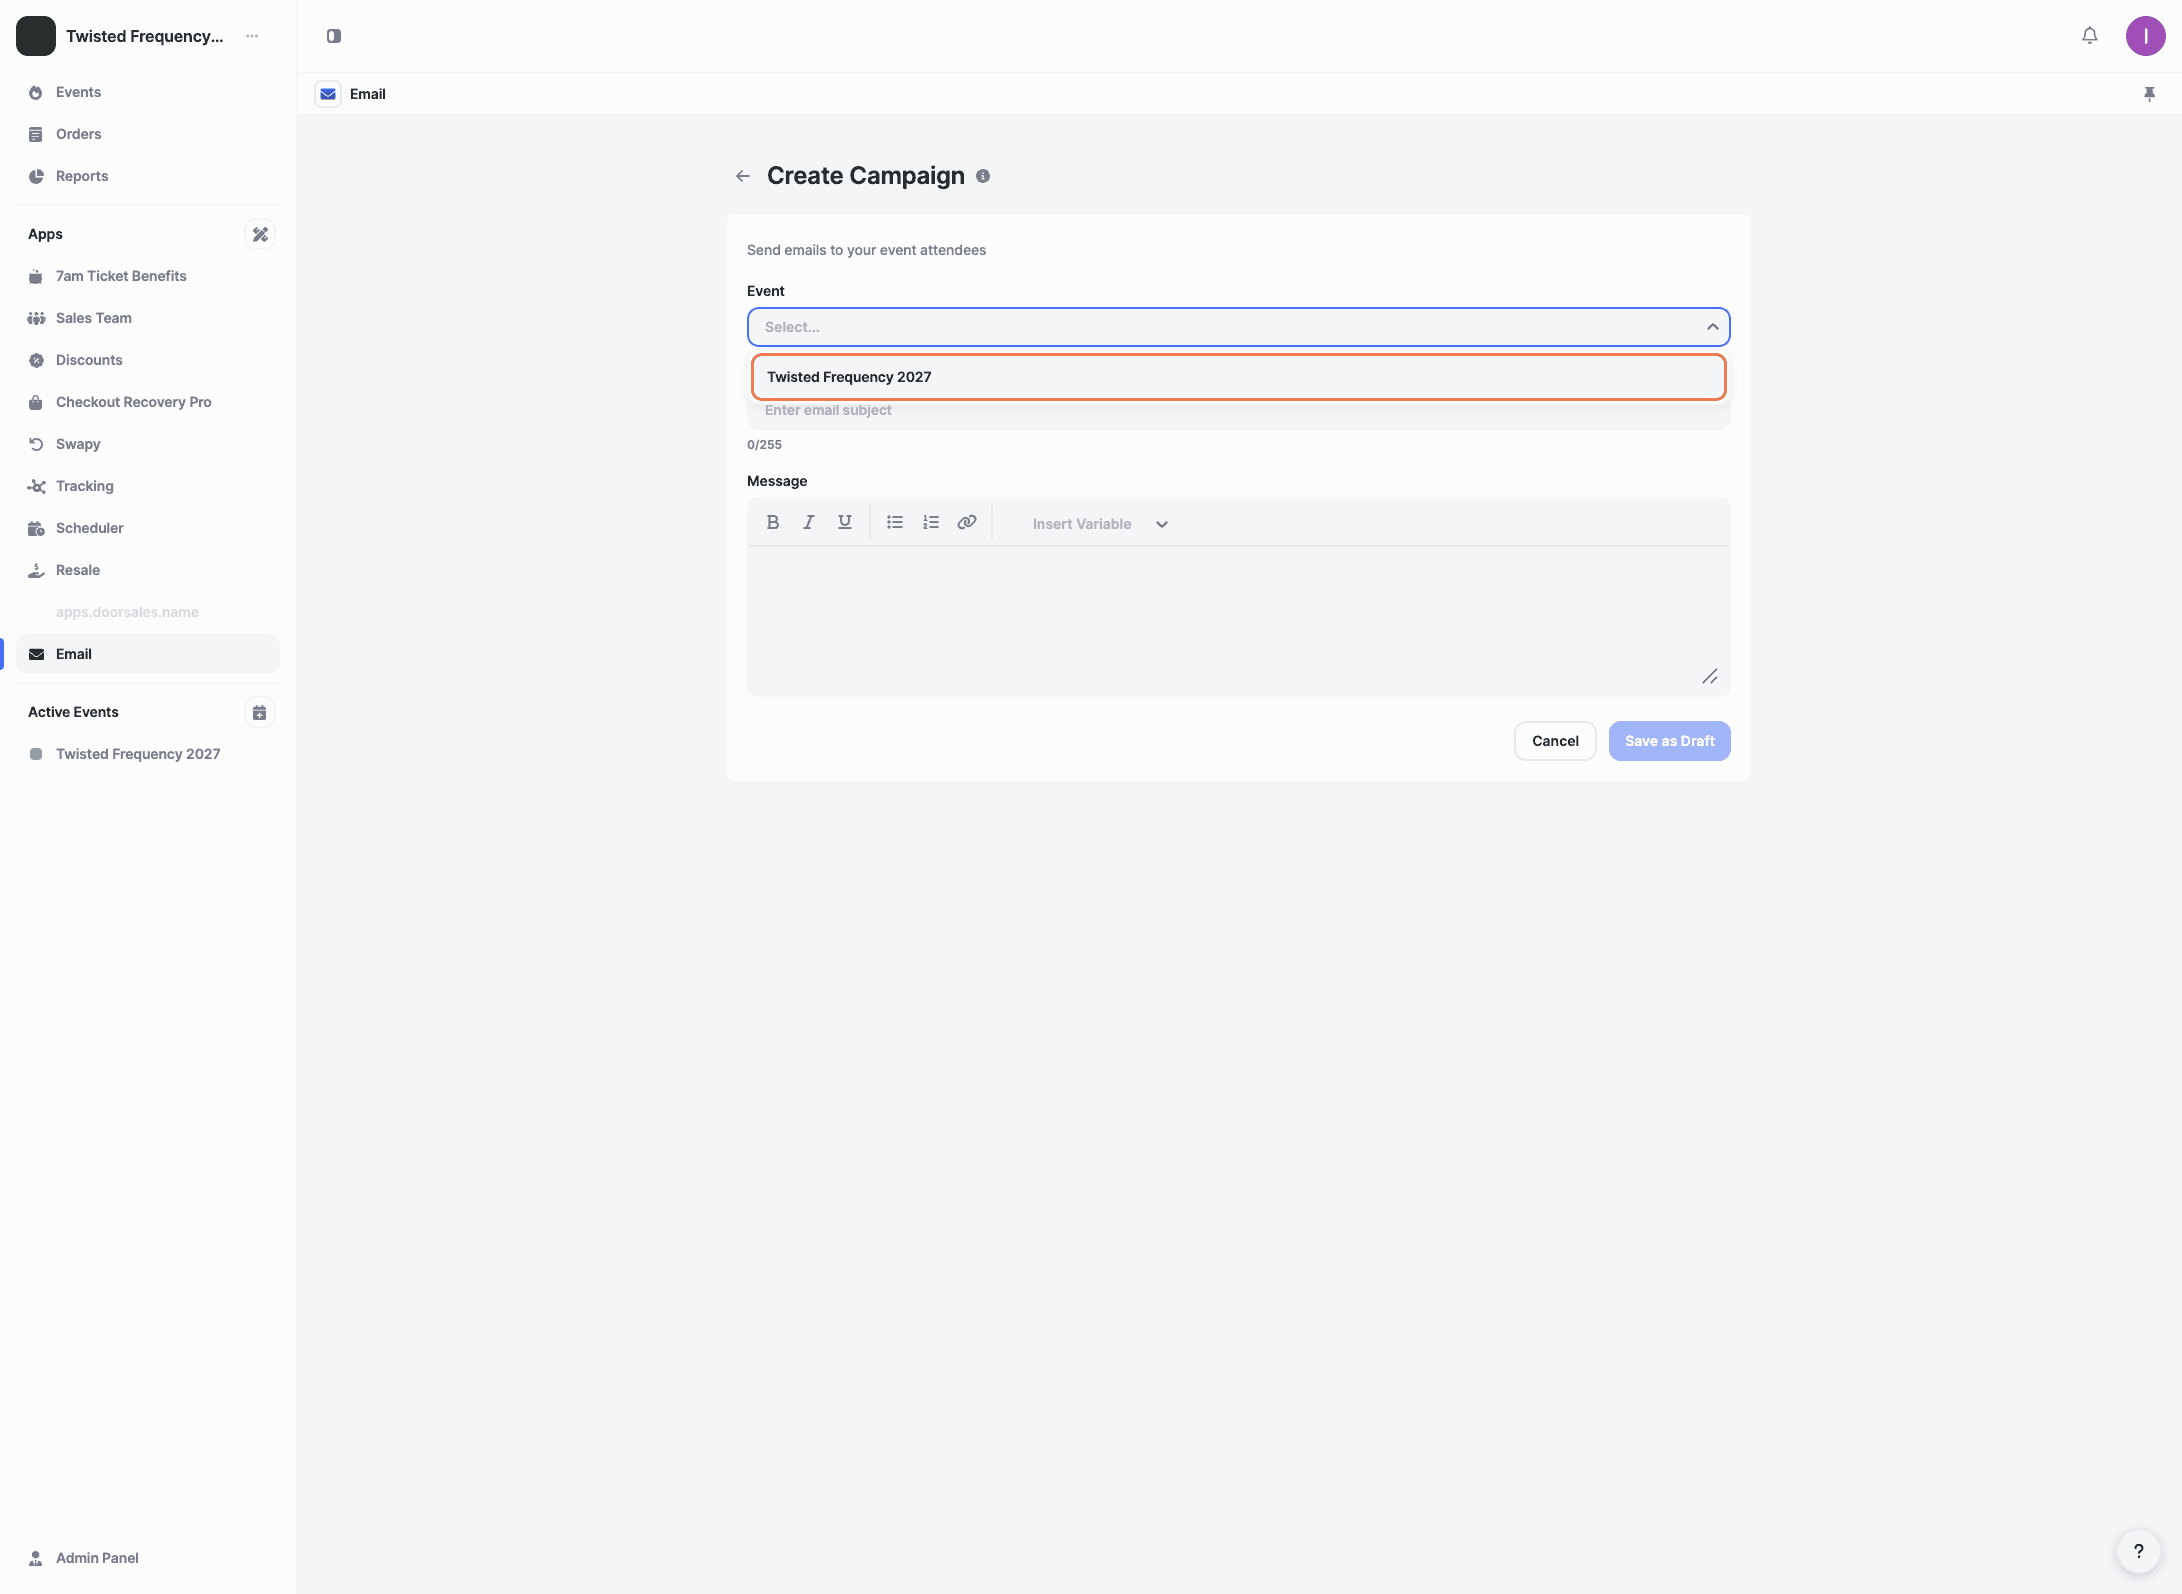Collapse the sidebar panel
This screenshot has height=1594, width=2182.
pyautogui.click(x=334, y=36)
